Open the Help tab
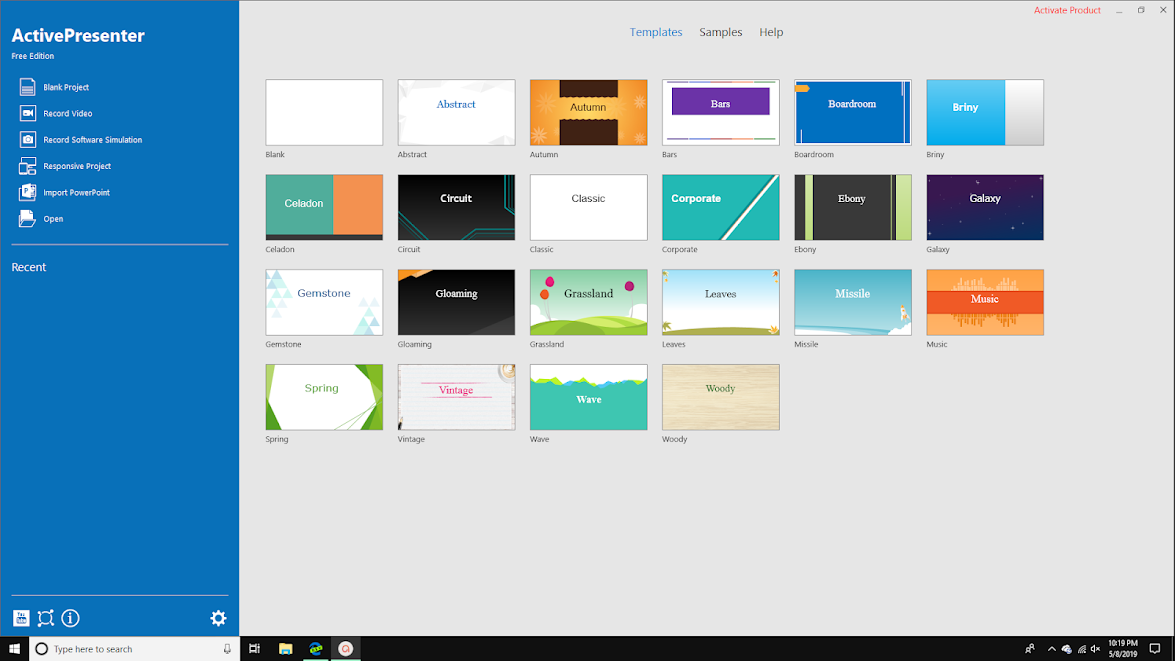 770,32
